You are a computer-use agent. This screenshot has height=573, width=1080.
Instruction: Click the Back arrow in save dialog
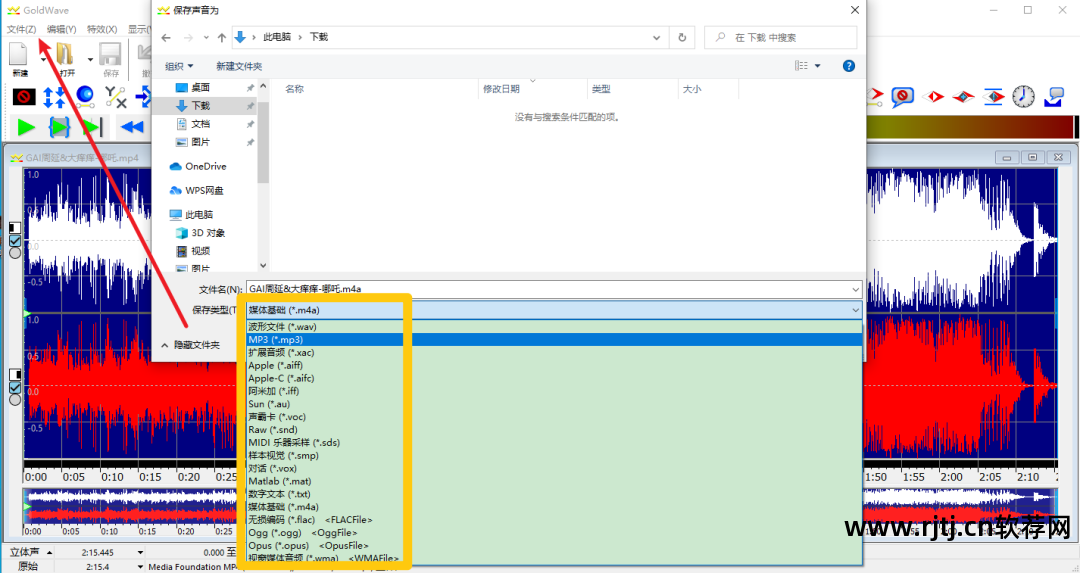[166, 38]
